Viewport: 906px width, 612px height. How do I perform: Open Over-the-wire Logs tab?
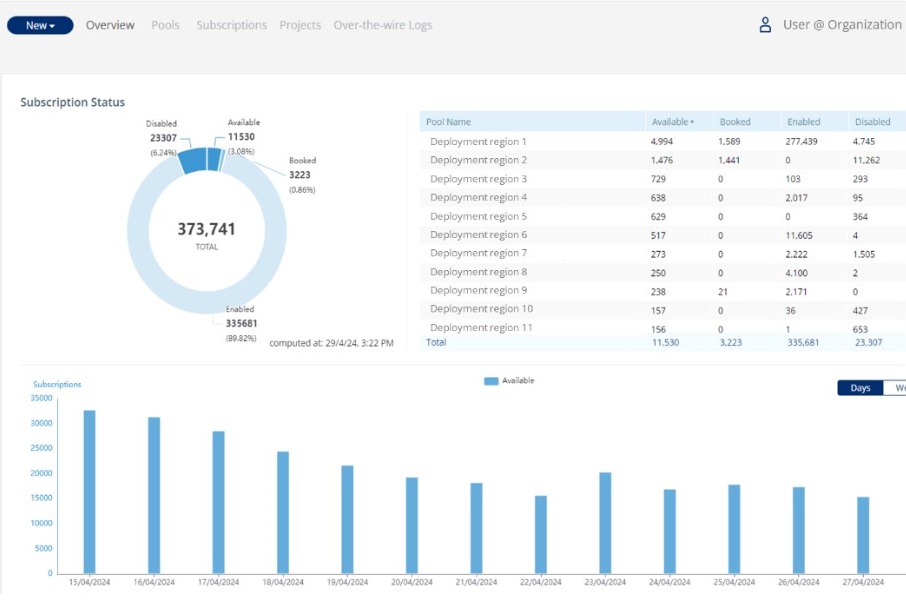383,25
